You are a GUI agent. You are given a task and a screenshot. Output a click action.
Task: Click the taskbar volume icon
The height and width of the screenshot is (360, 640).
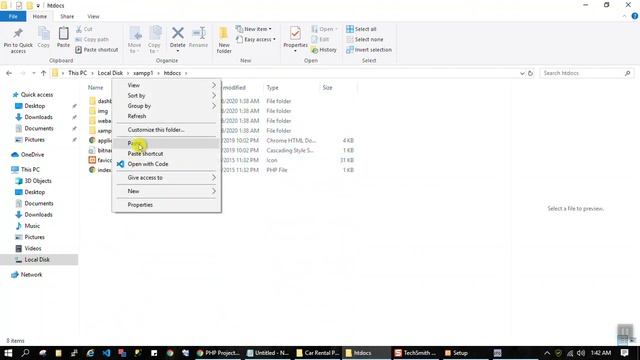coord(581,353)
